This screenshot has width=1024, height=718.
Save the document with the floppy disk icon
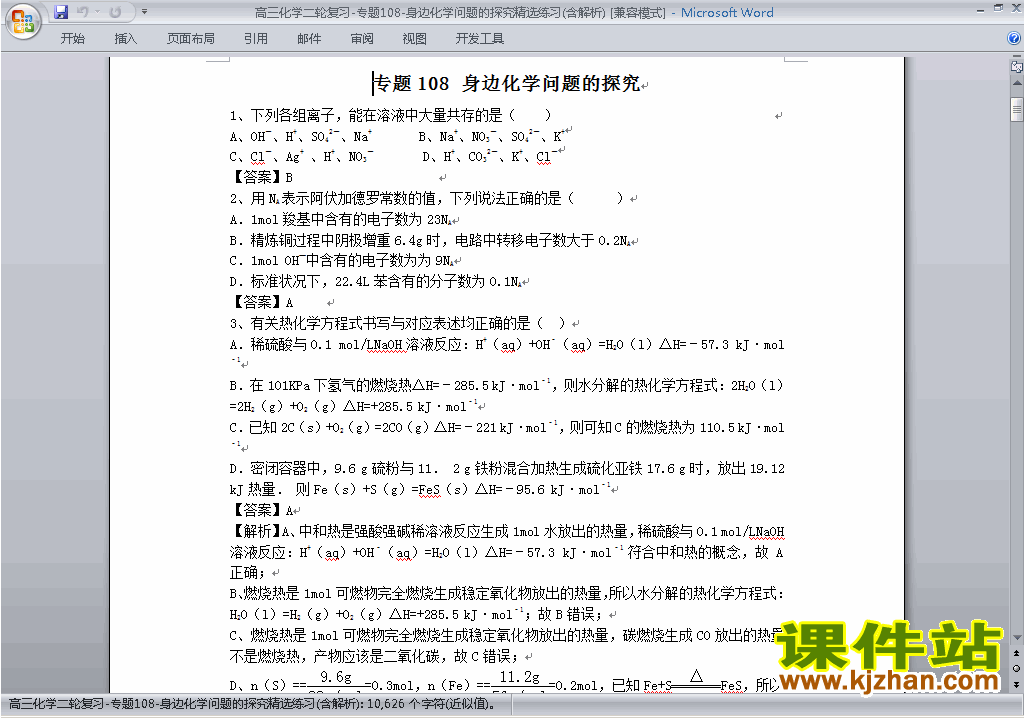[61, 12]
